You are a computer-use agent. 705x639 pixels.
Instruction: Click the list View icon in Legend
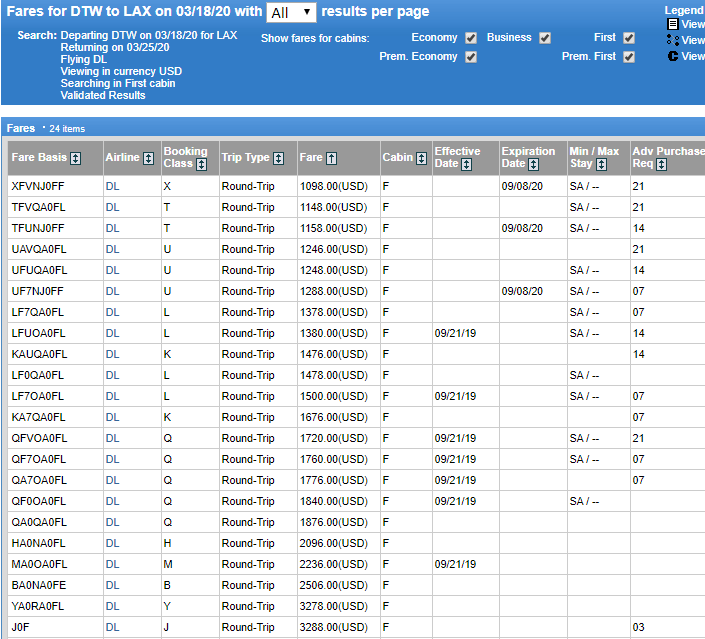click(673, 24)
